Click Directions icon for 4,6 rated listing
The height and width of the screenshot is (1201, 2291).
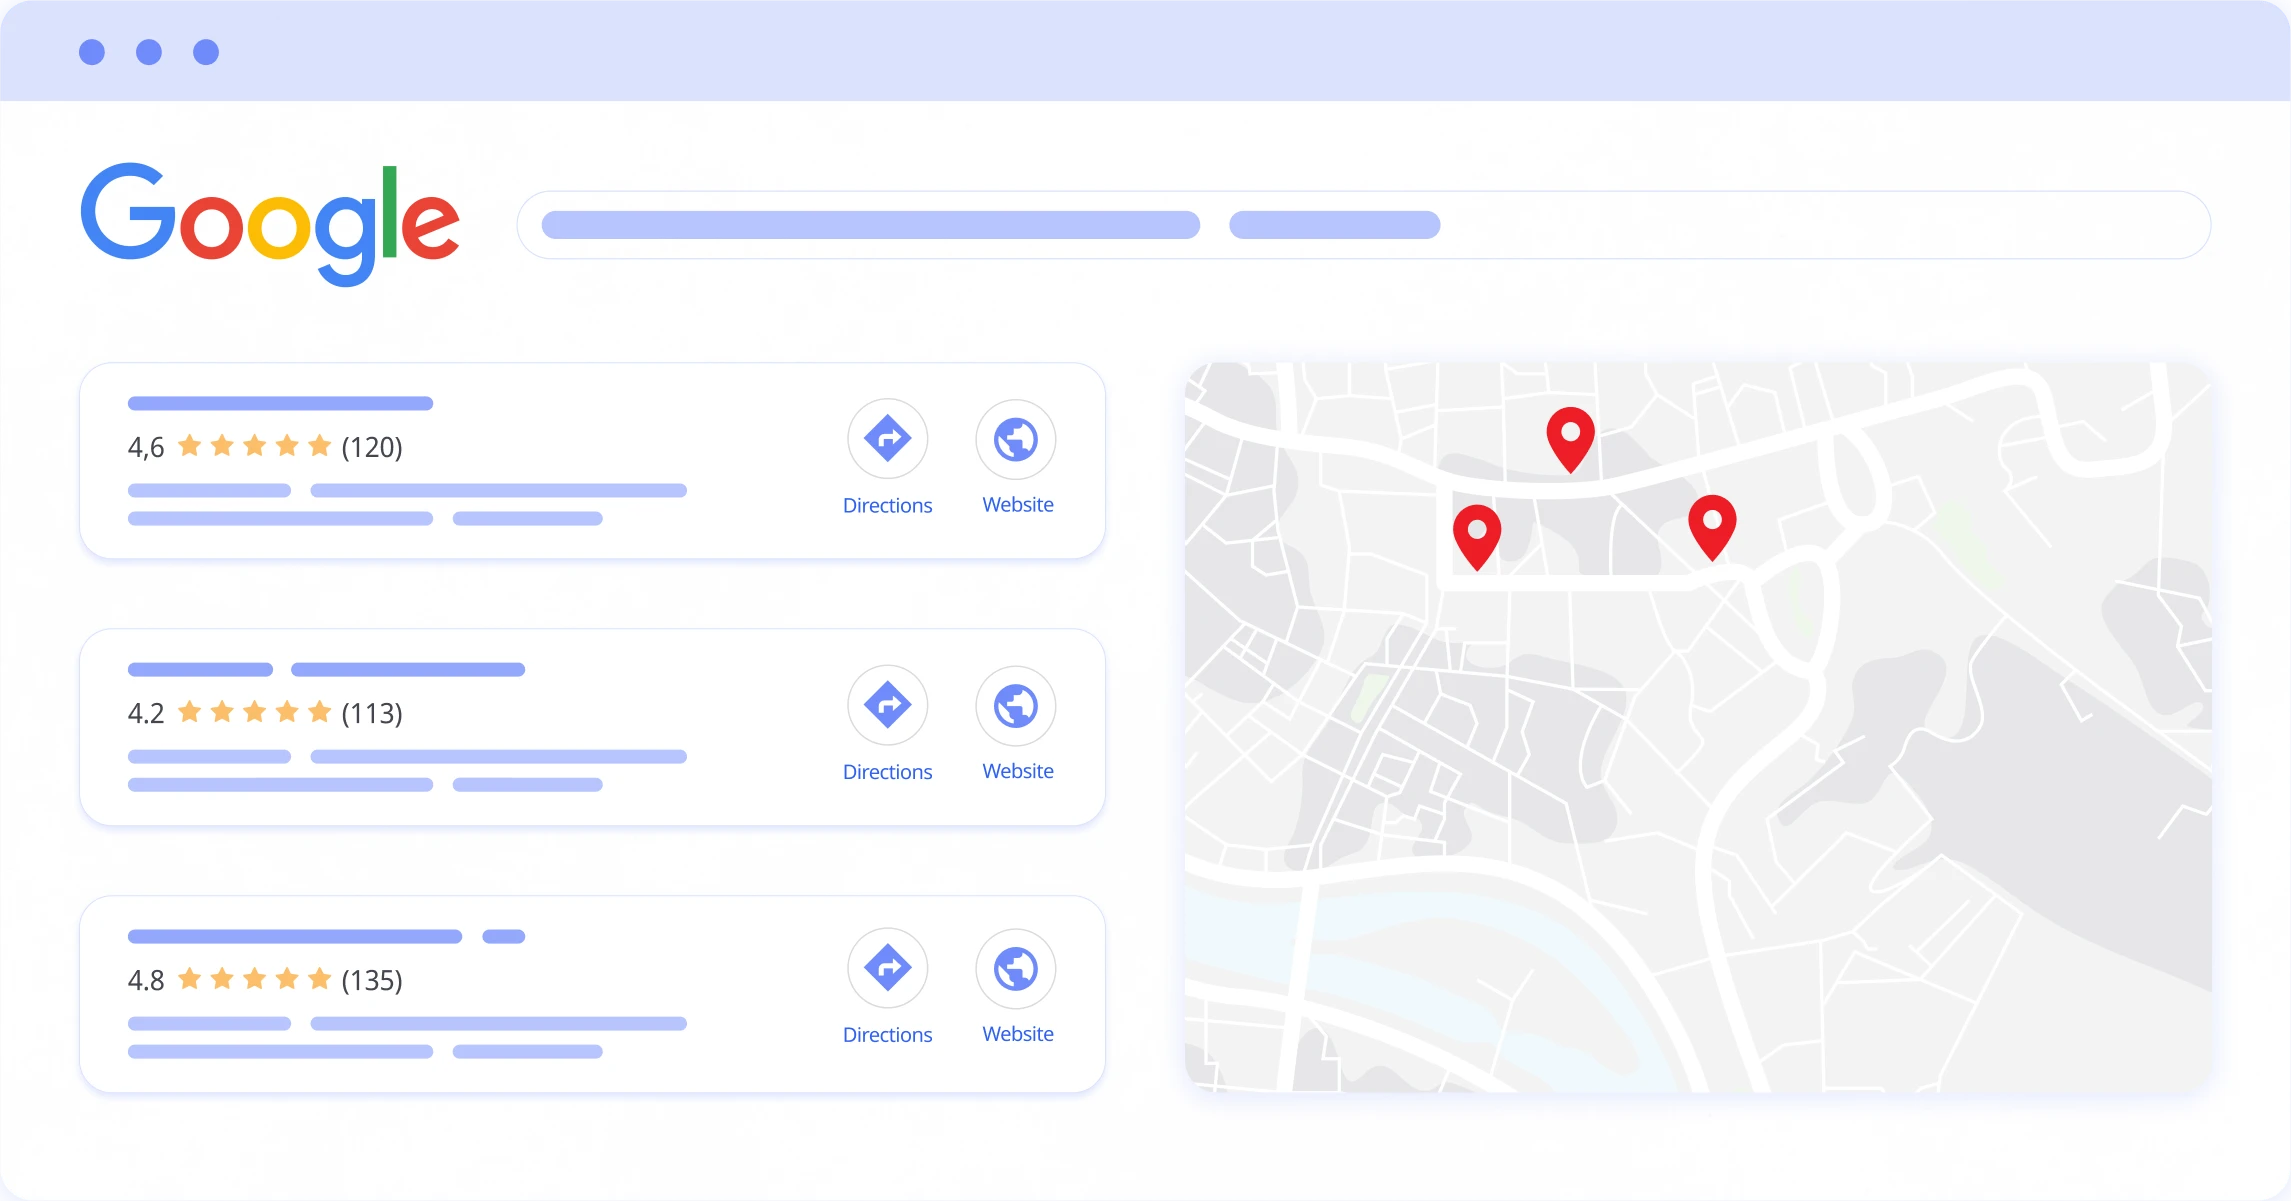click(887, 439)
